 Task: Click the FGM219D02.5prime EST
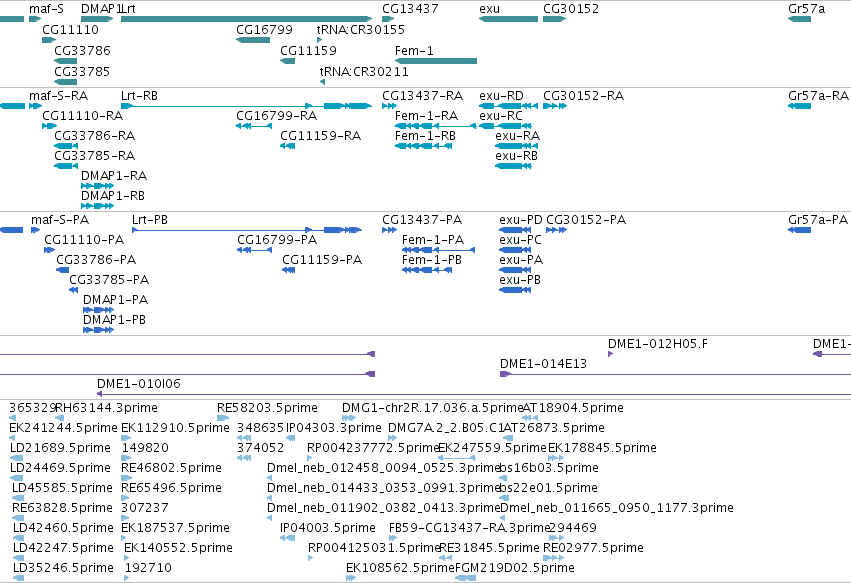pyautogui.click(x=466, y=578)
